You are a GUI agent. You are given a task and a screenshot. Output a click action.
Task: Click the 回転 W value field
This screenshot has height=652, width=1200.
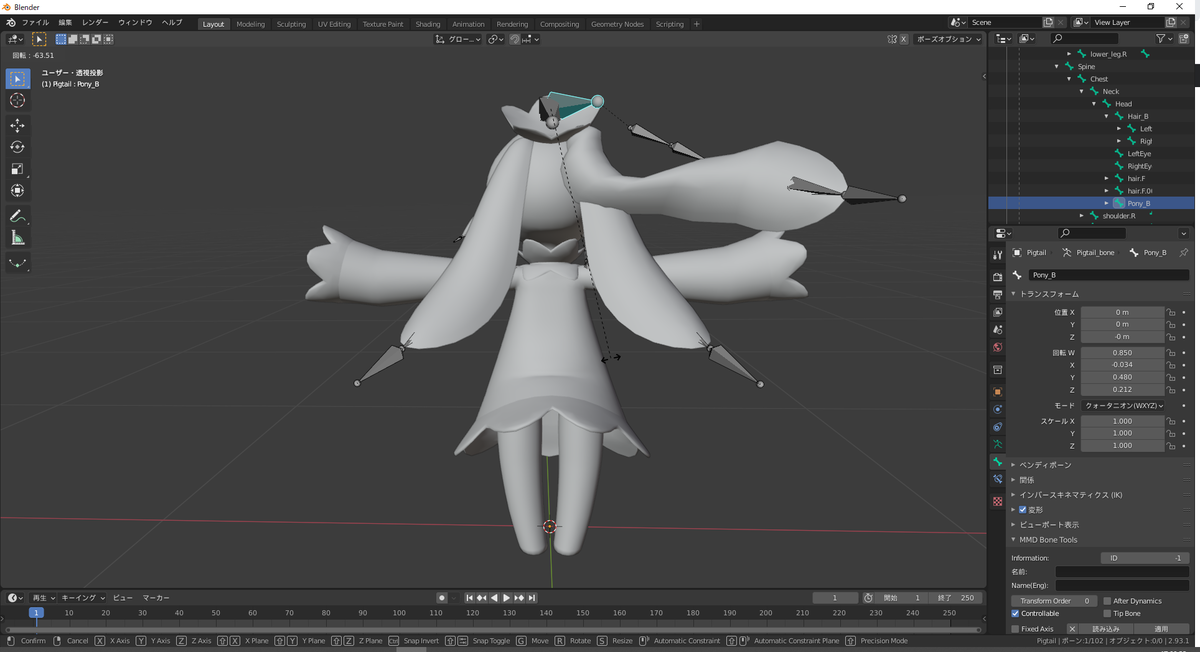(1122, 352)
